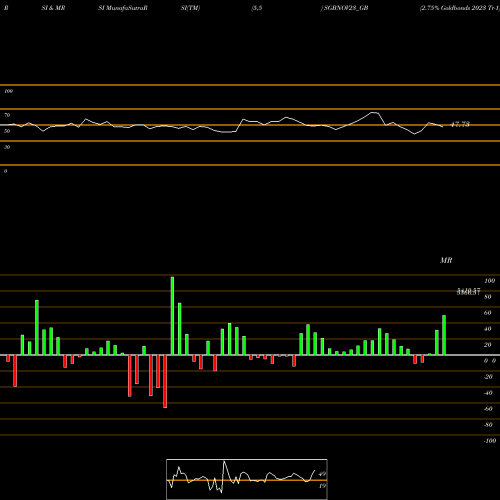Click the 70 level label on RSI axis
500x500 pixels.
pyautogui.click(x=7, y=115)
